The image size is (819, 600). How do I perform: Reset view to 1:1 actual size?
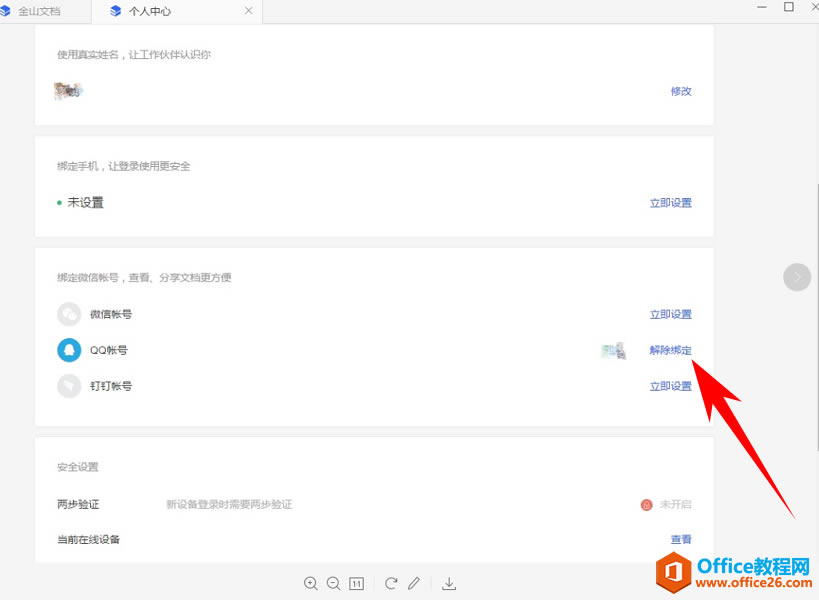pyautogui.click(x=356, y=583)
